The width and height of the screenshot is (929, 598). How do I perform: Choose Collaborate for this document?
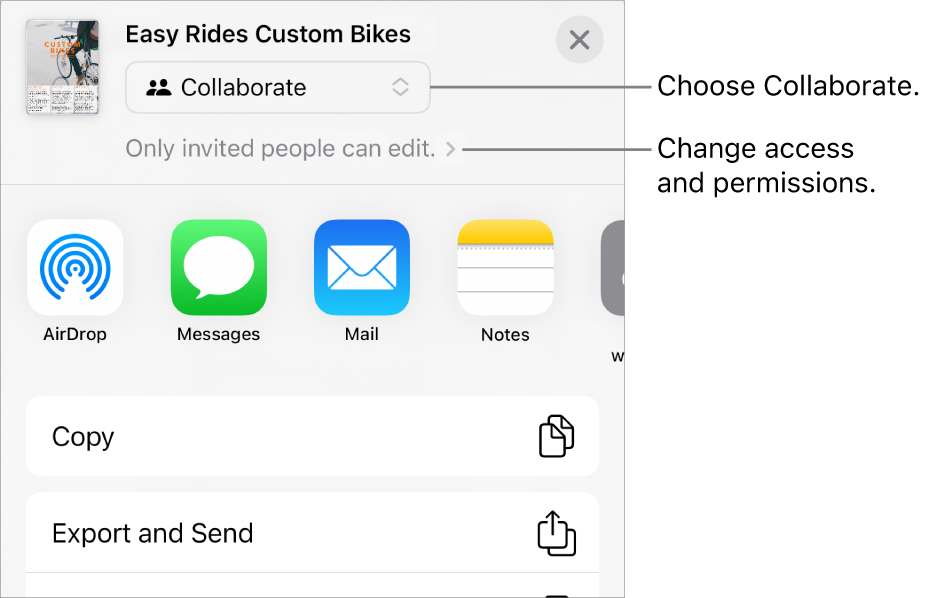pos(277,87)
